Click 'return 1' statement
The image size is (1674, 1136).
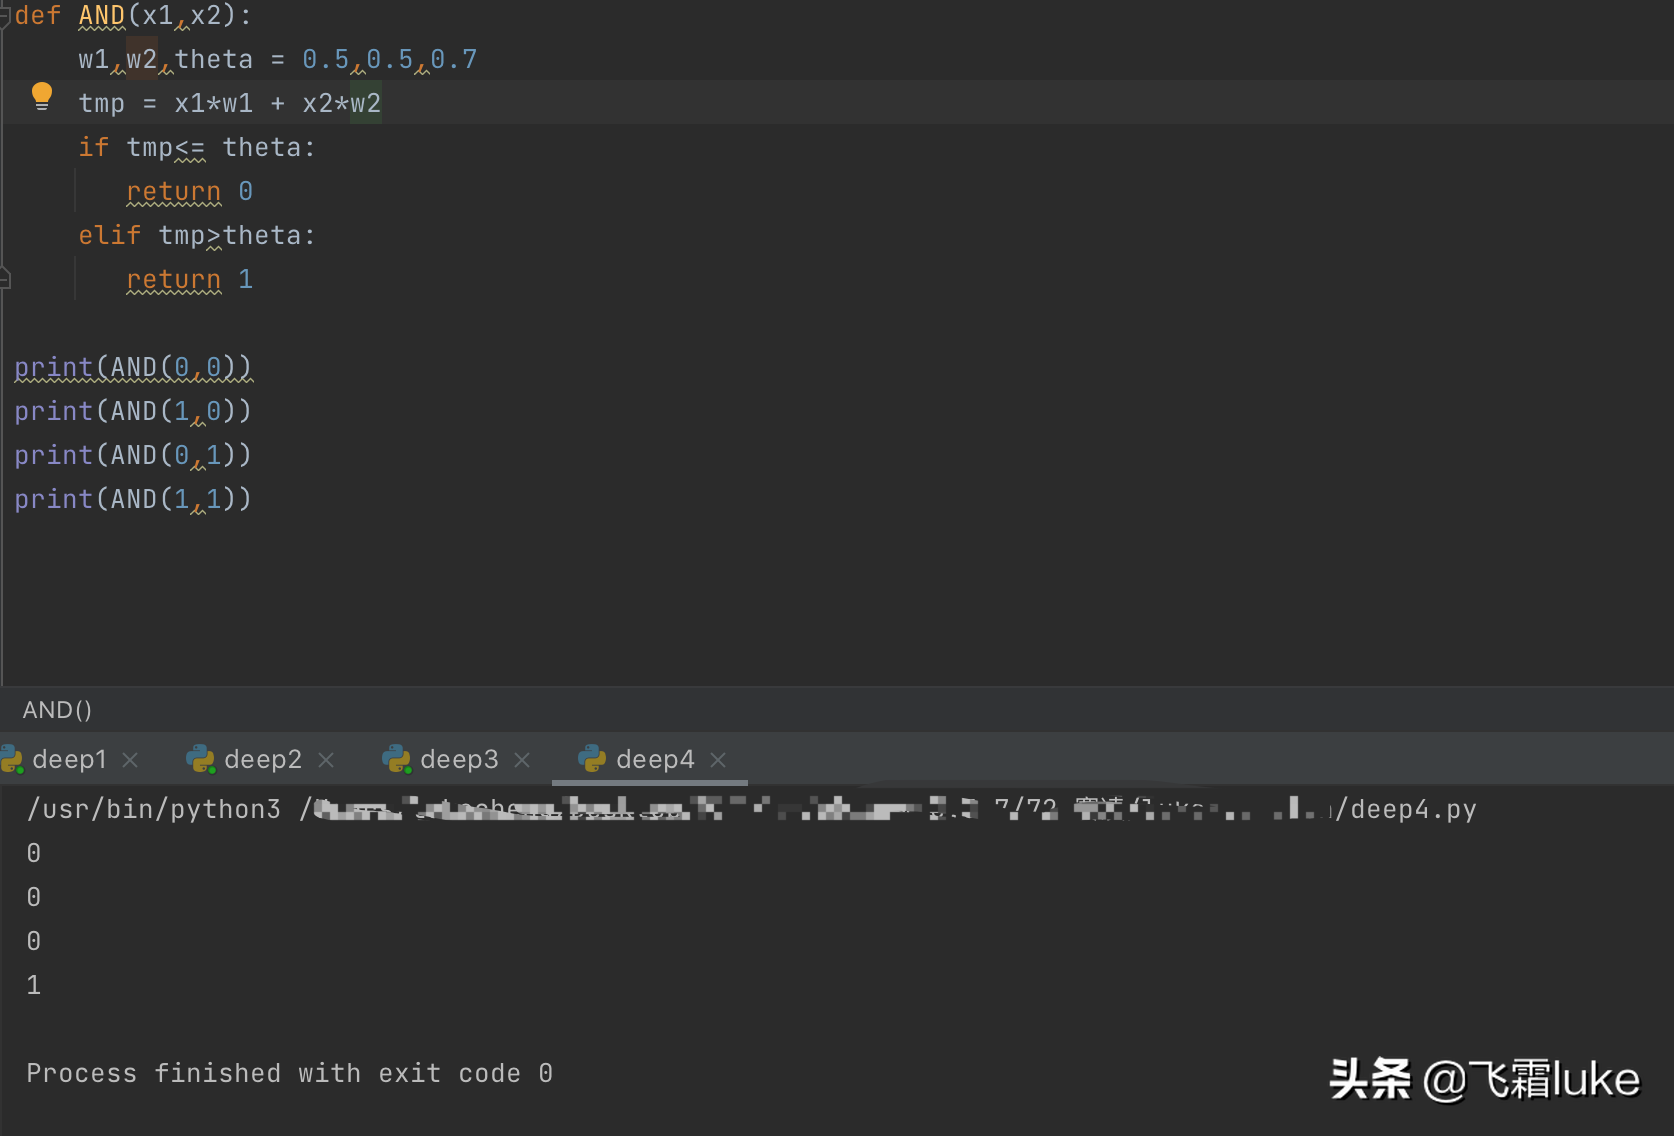coord(190,279)
